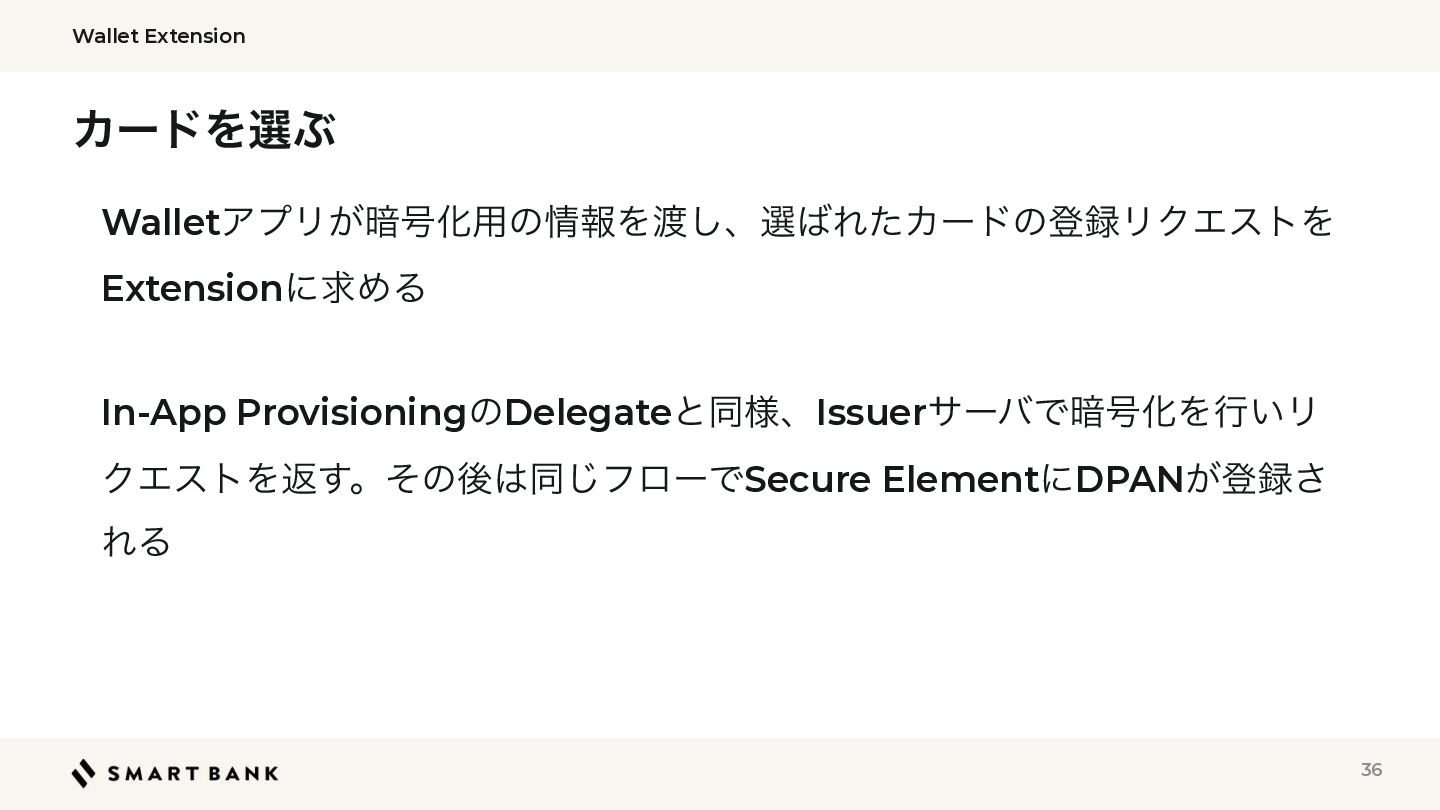Click the text In-App Provisioning
Viewport: 1440px width, 810px height.
[x=284, y=412]
